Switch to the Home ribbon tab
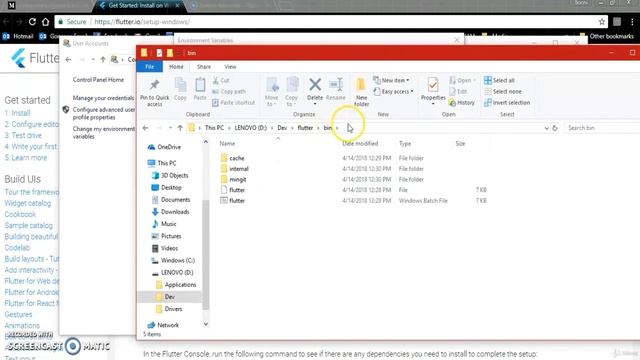640x360 pixels. click(x=176, y=67)
